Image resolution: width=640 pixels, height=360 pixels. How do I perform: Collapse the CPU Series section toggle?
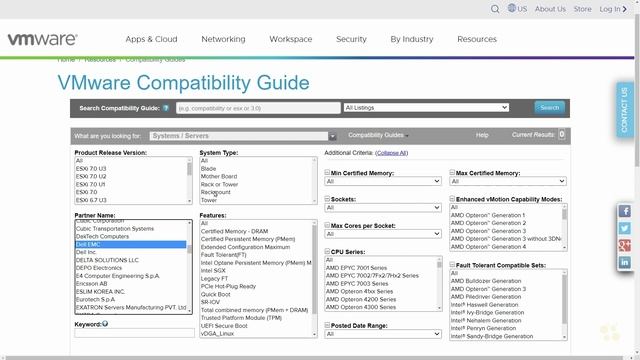327,251
